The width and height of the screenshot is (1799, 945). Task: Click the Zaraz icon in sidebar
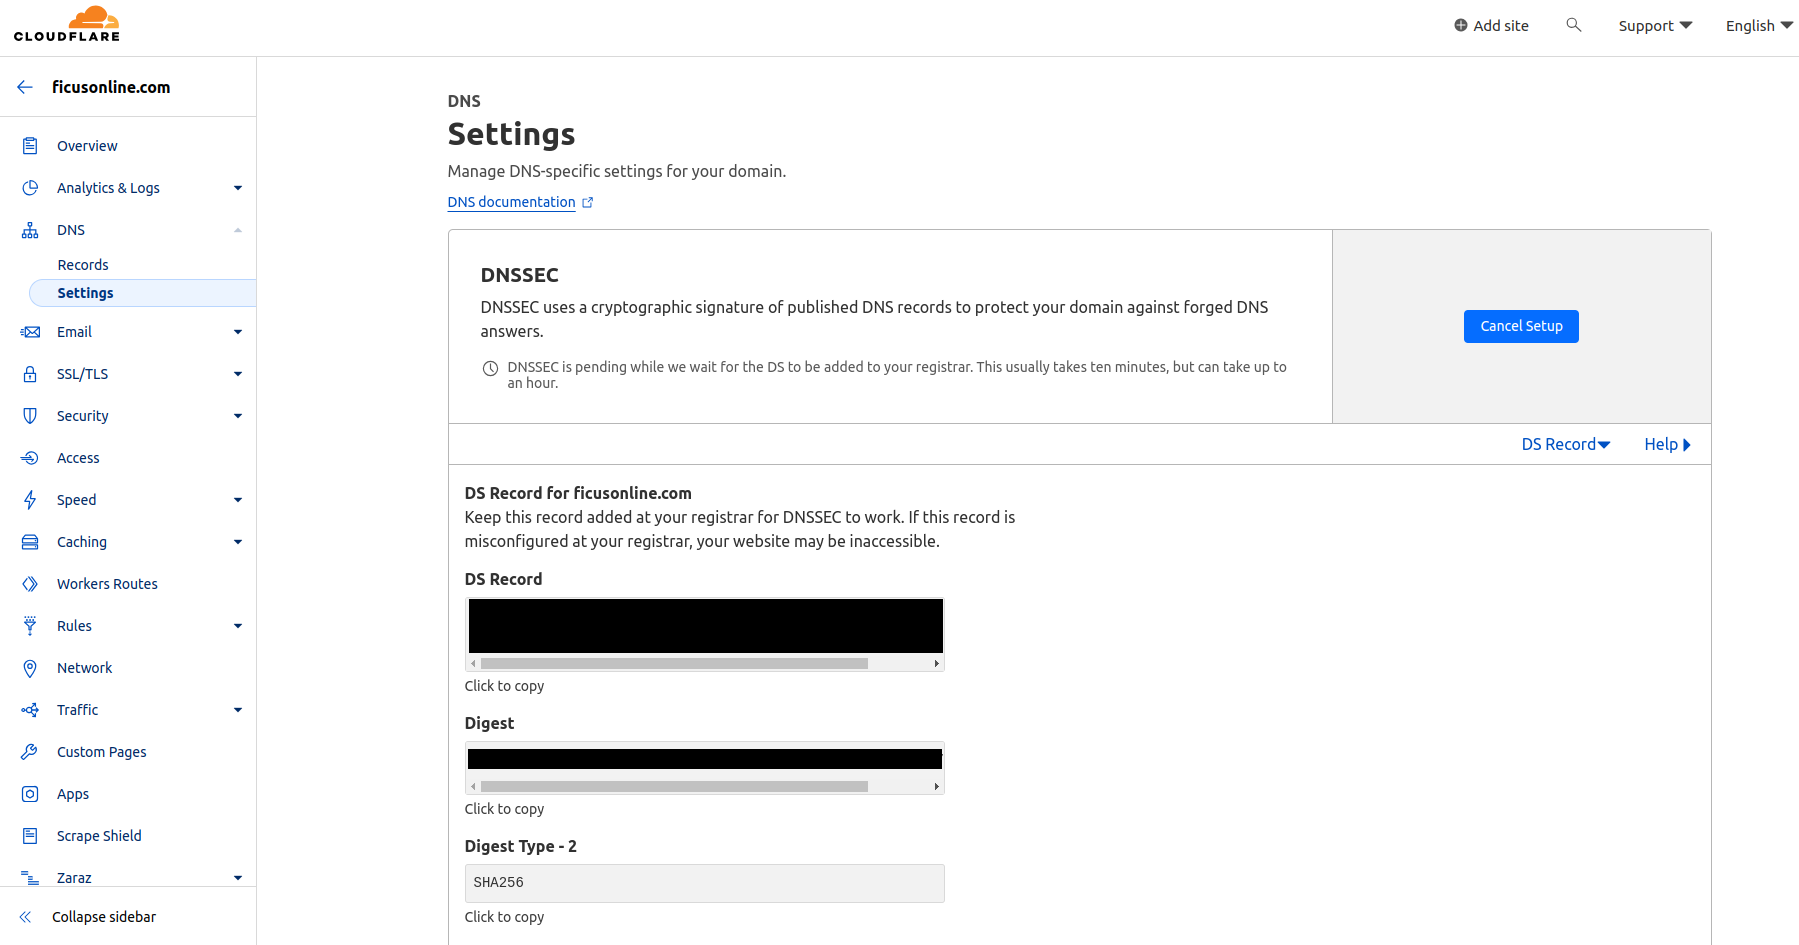[x=30, y=878]
